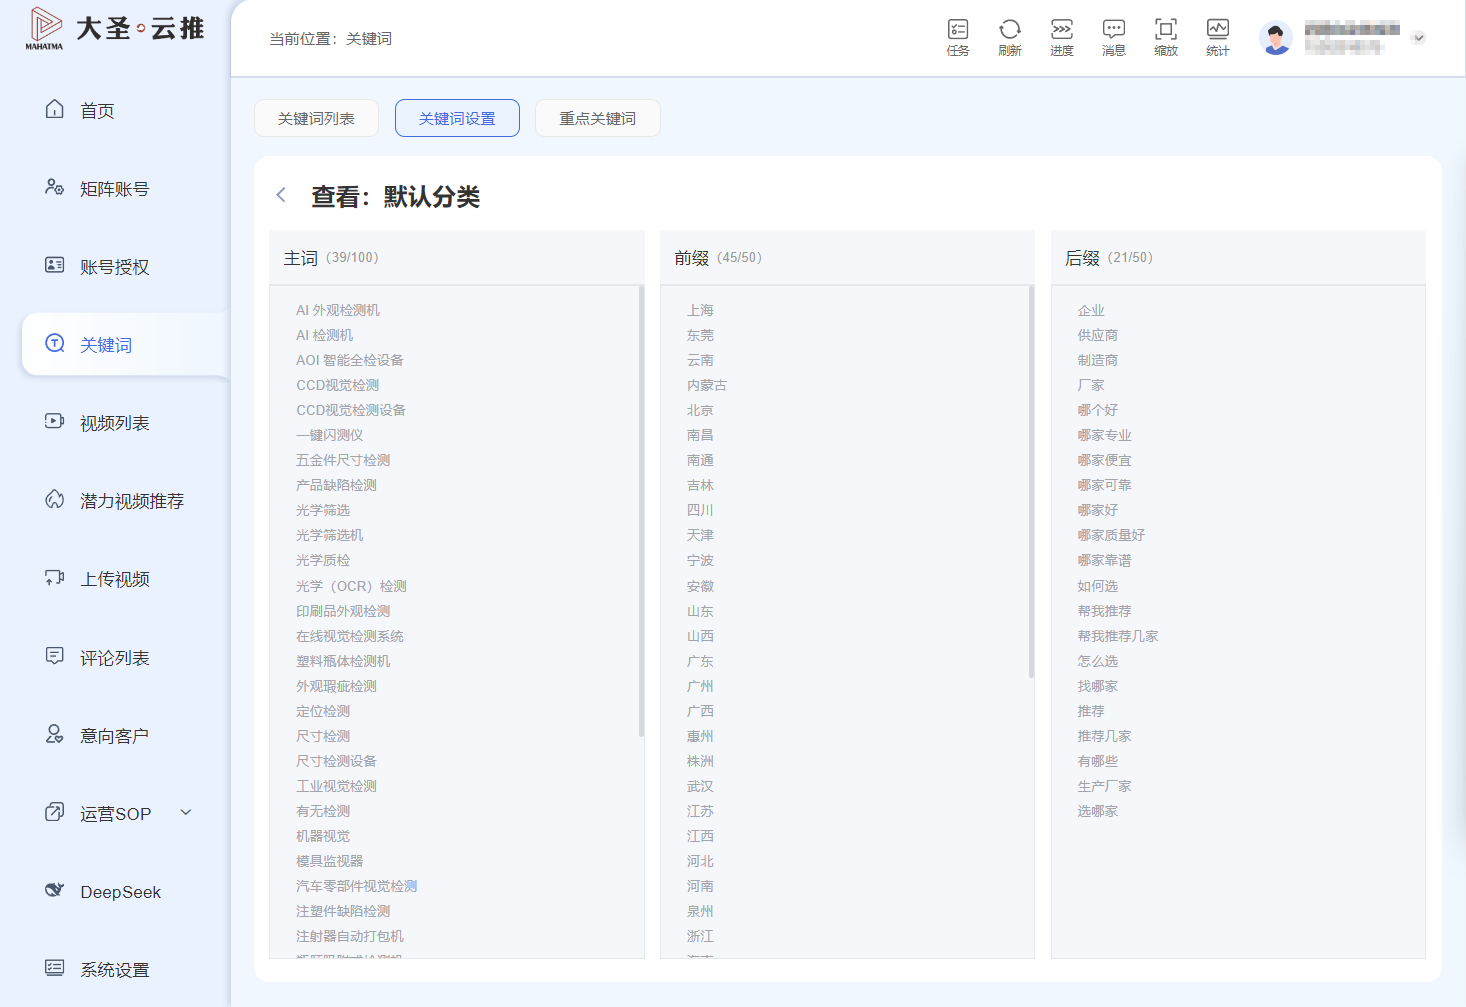Open 视频列表 menu label
Viewport: 1466px width, 1007px height.
pyautogui.click(x=115, y=423)
